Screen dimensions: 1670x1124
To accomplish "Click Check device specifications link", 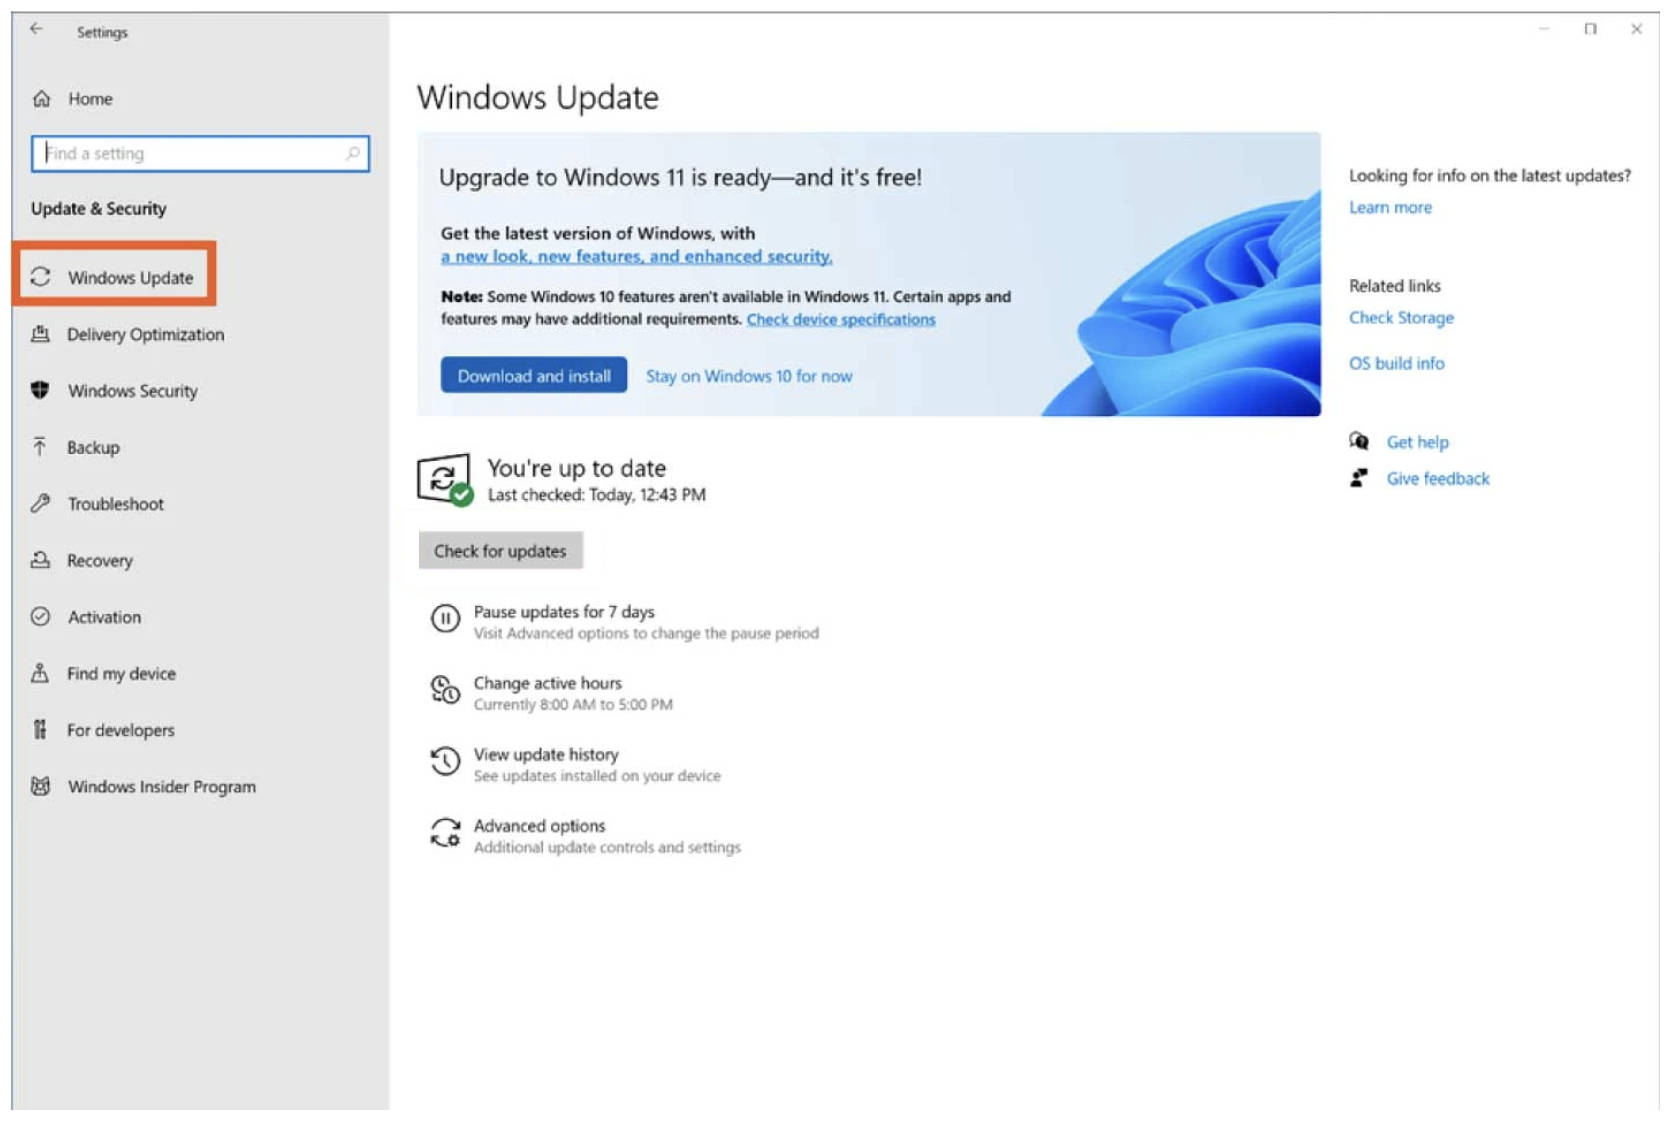I will click(840, 319).
